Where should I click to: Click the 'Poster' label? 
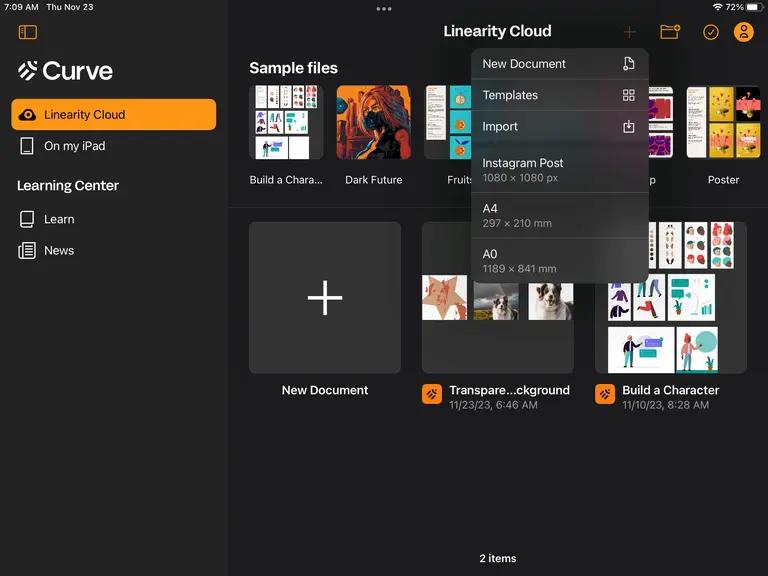point(723,180)
